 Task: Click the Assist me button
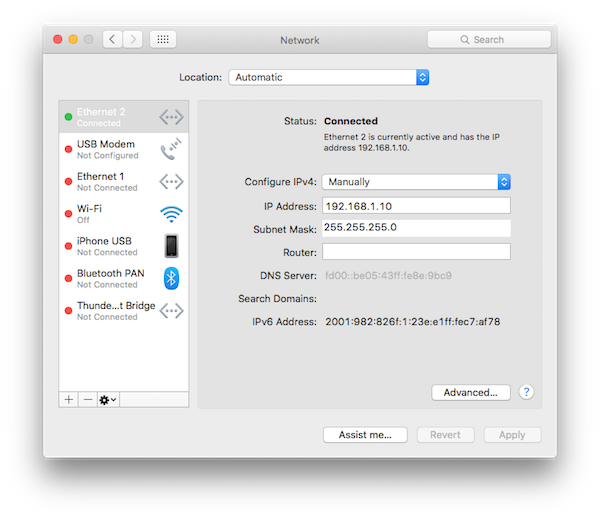tap(364, 435)
